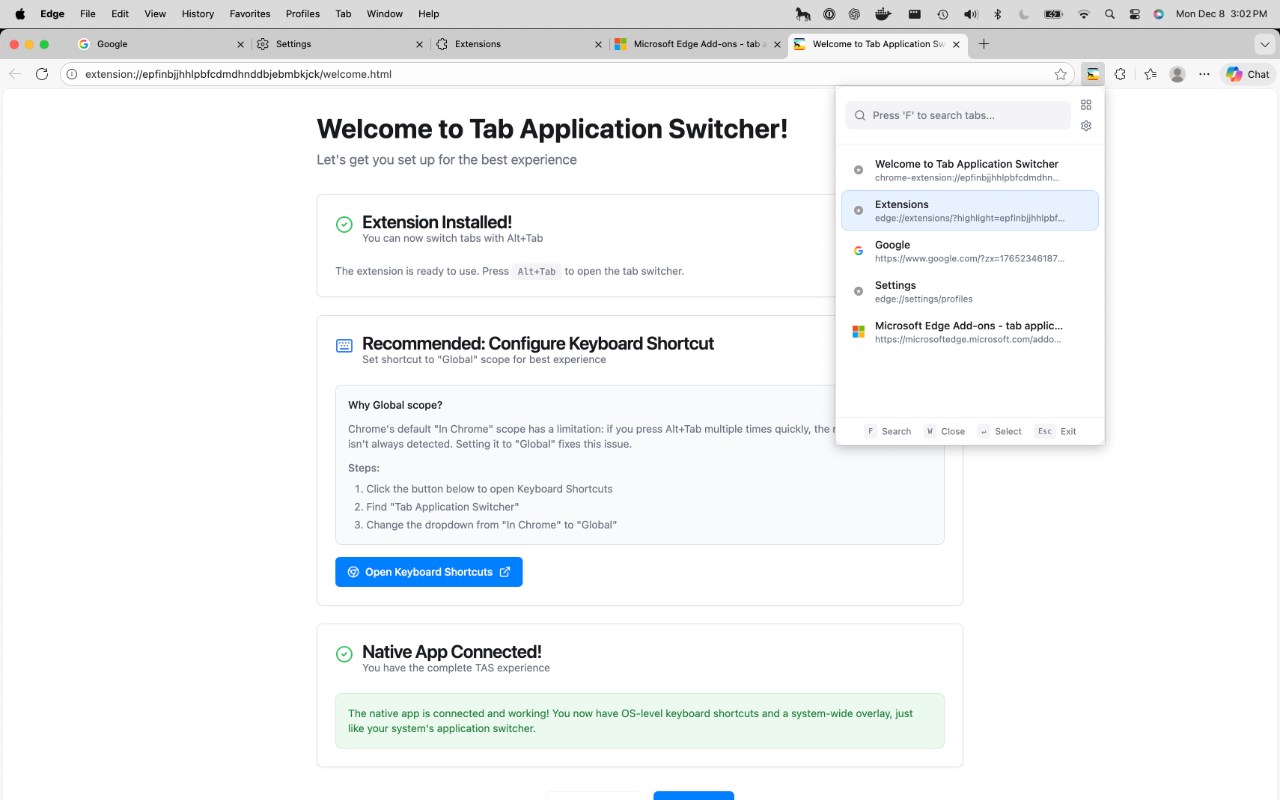The image size is (1280, 800).
Task: Click the grid view icon in switcher popup
Action: (1086, 105)
